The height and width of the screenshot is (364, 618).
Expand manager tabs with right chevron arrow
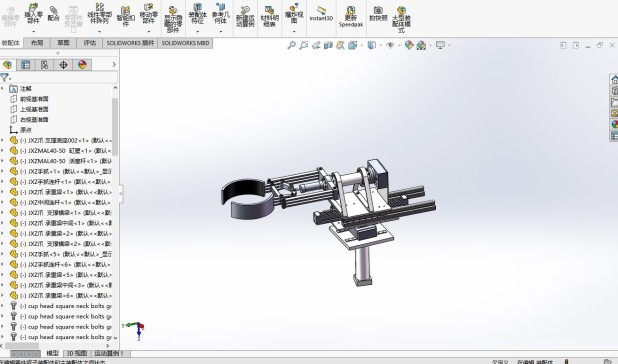[114, 65]
